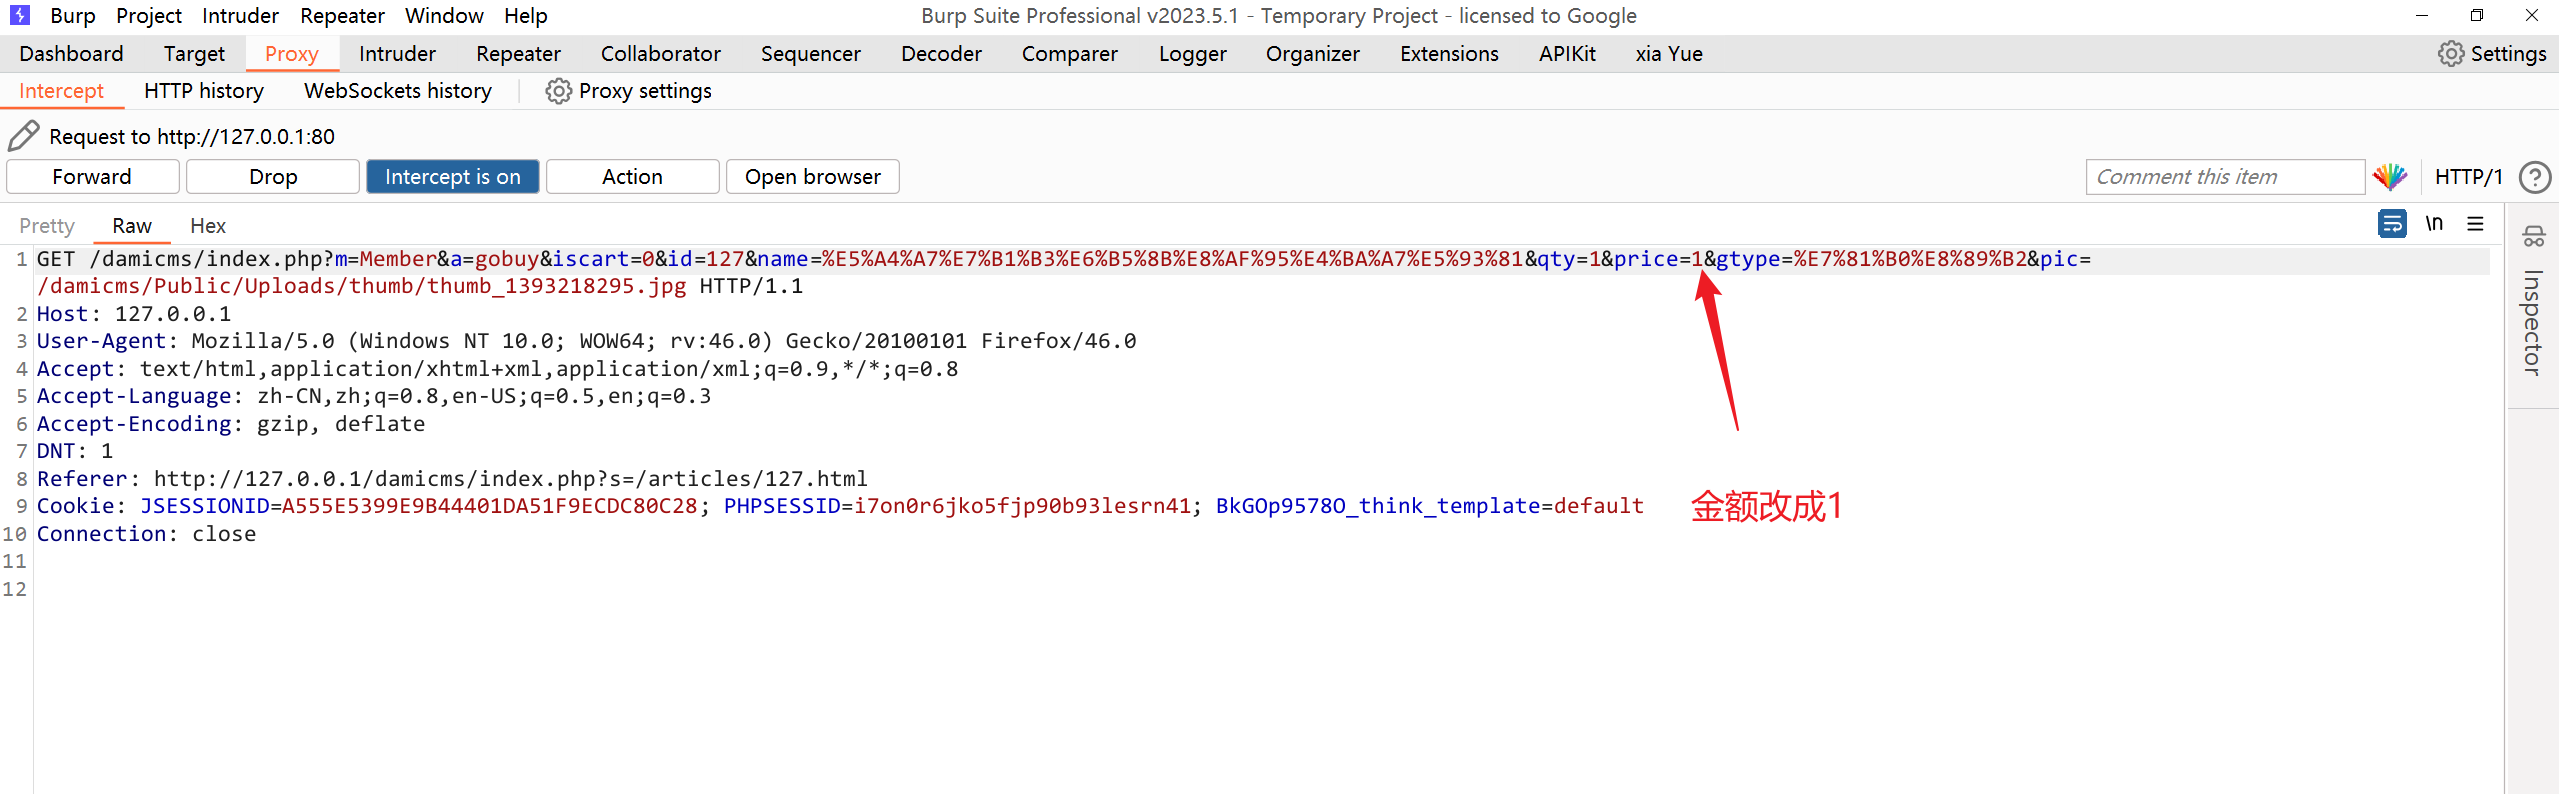Open the Action menu button
The image size is (2560, 794).
coord(633,177)
